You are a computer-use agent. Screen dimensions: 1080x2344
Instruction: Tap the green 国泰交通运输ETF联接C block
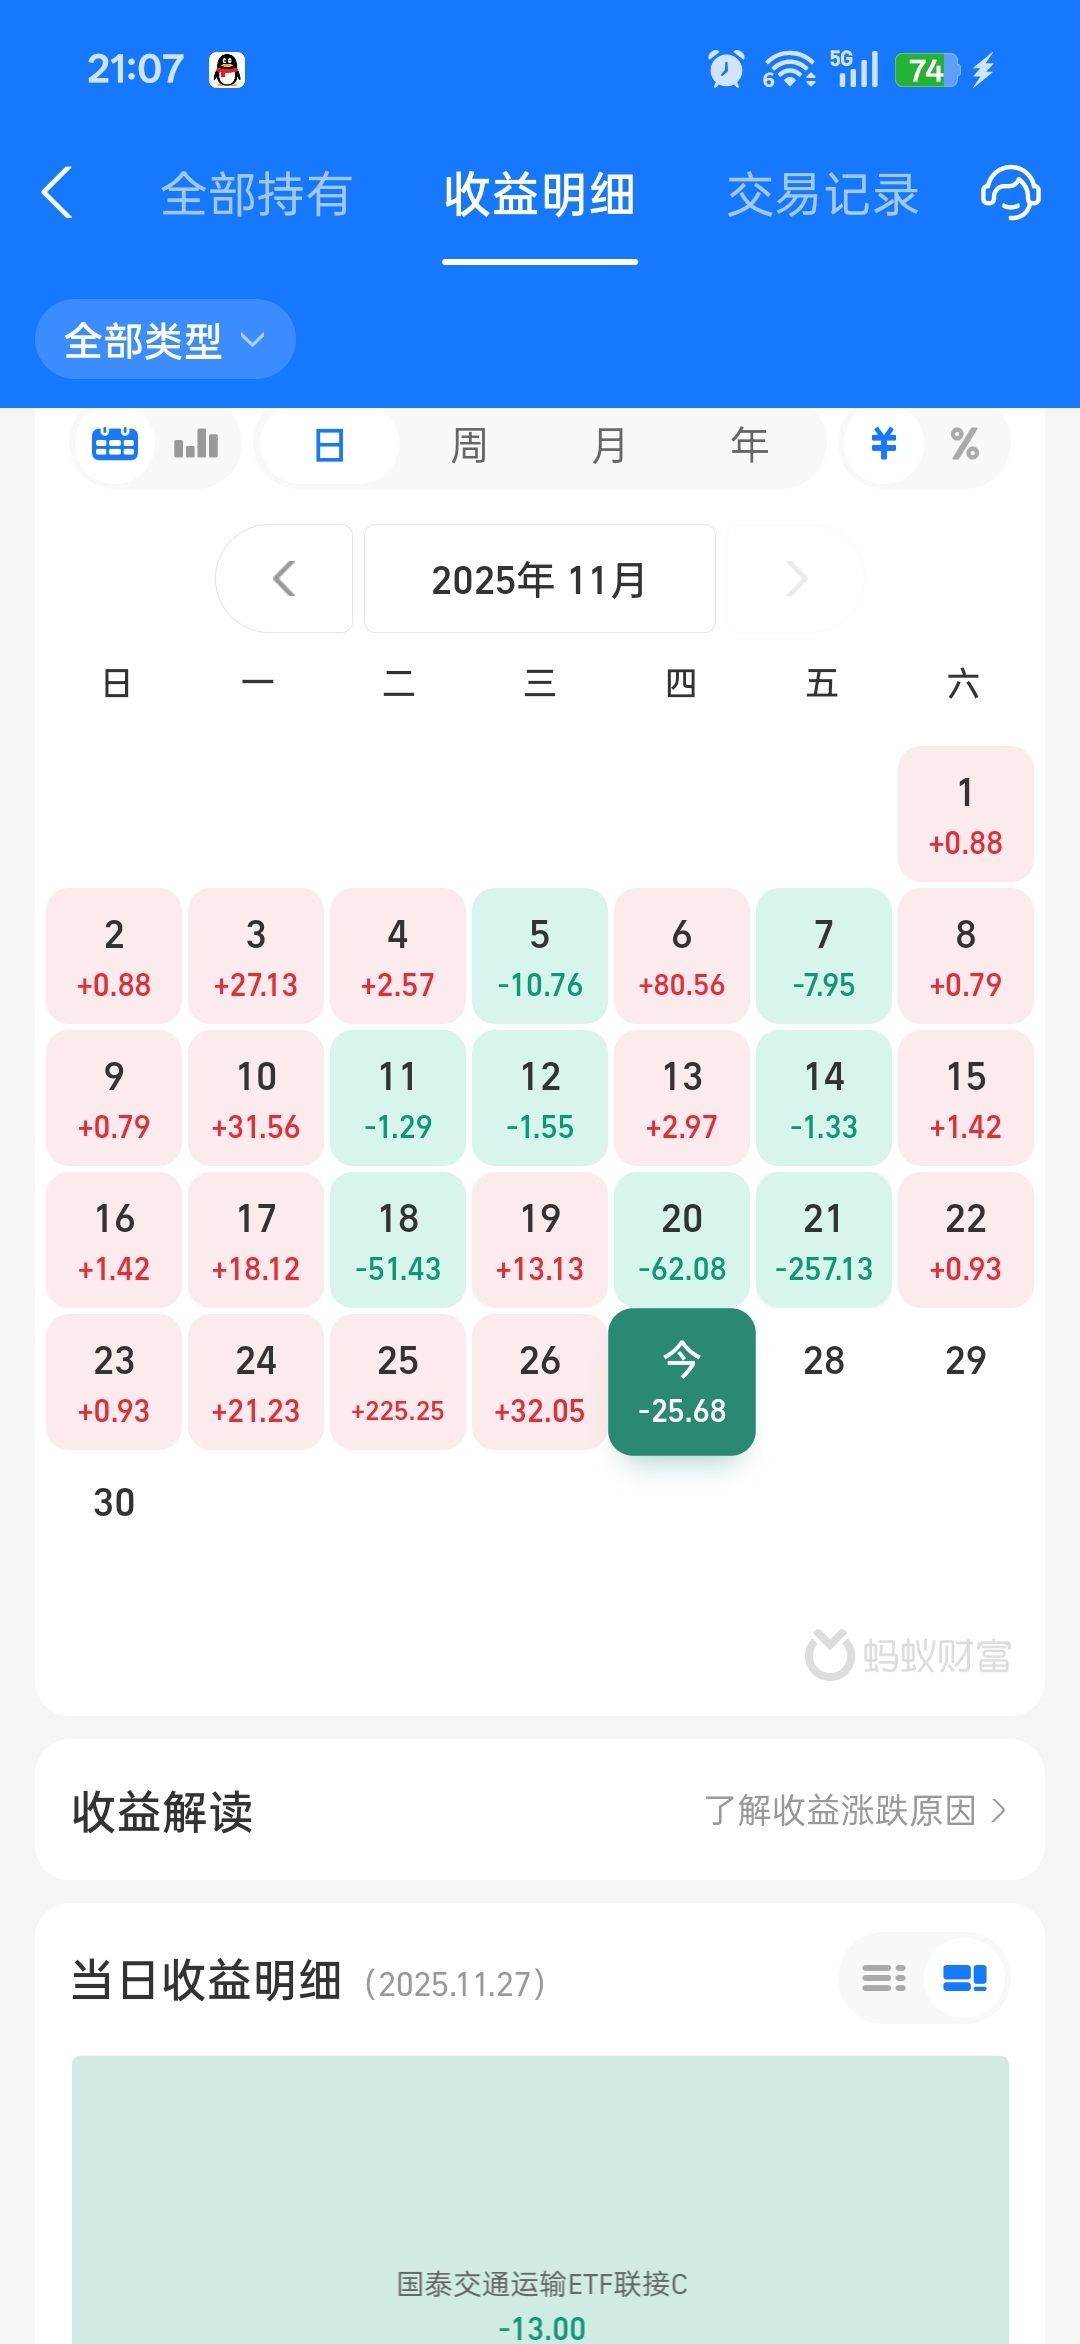tap(540, 2200)
